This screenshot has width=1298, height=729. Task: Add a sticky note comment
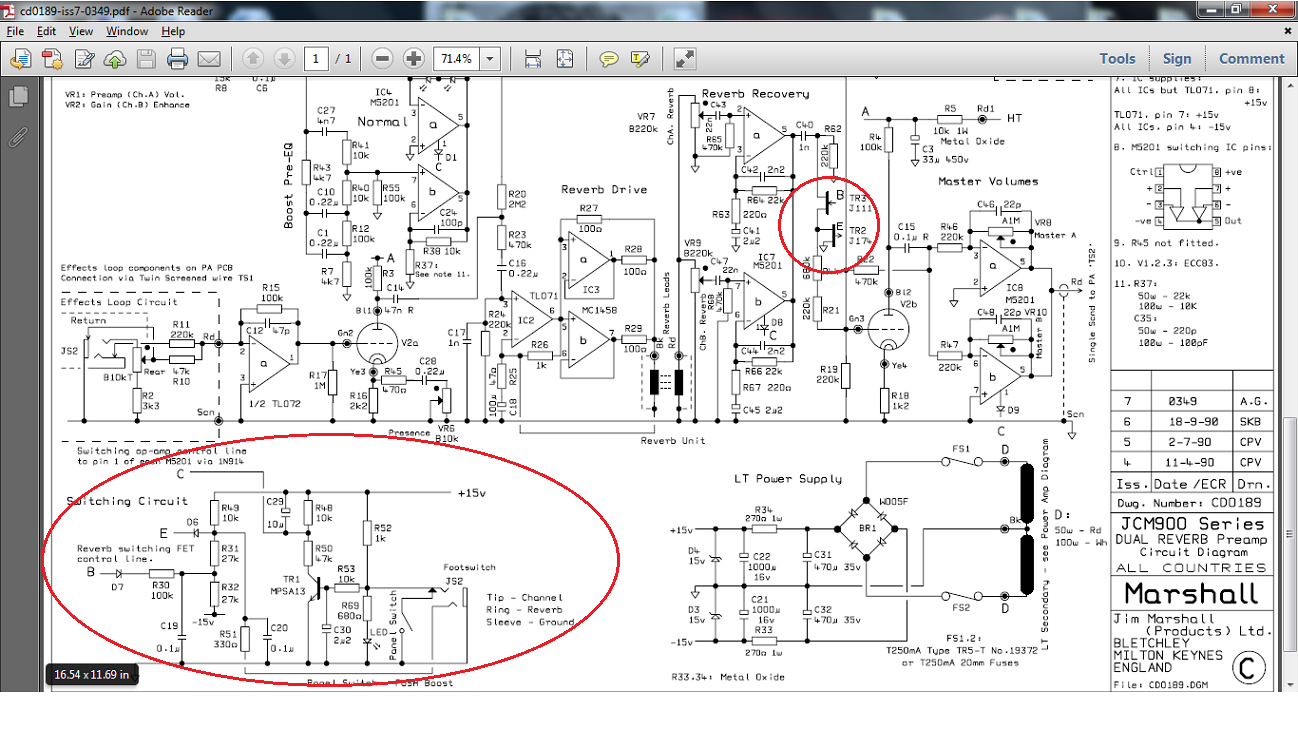coord(608,59)
